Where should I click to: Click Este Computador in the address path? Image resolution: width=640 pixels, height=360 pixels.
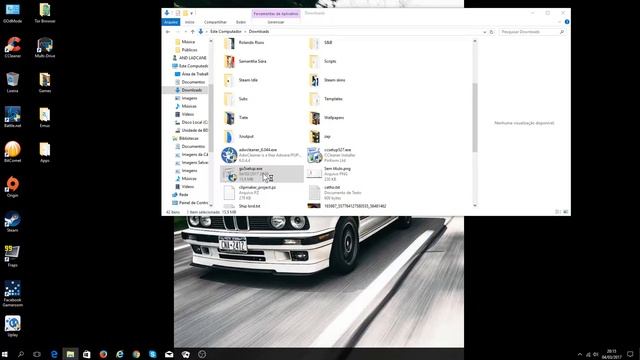click(226, 31)
